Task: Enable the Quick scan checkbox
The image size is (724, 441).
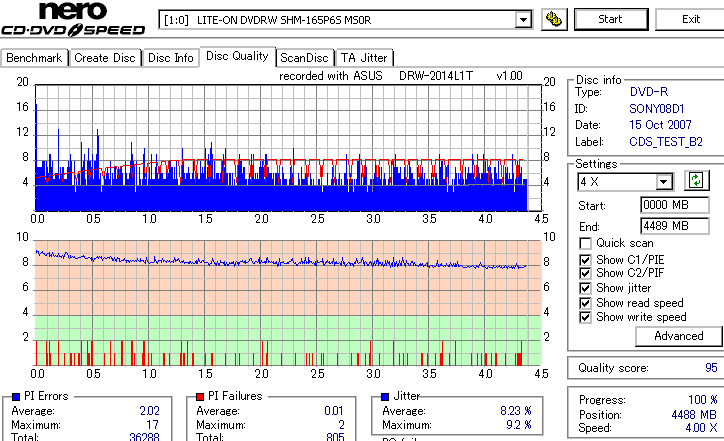Action: coord(585,243)
